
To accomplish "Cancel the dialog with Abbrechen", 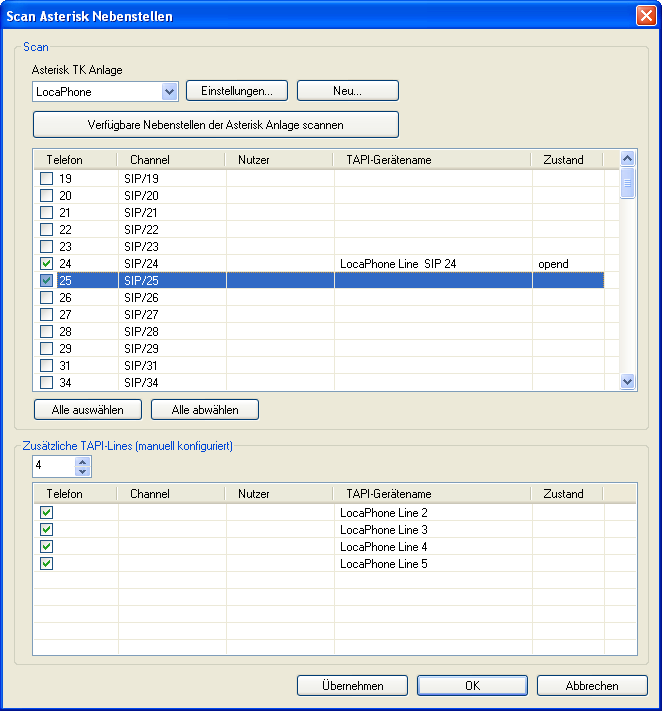I will pyautogui.click(x=591, y=686).
